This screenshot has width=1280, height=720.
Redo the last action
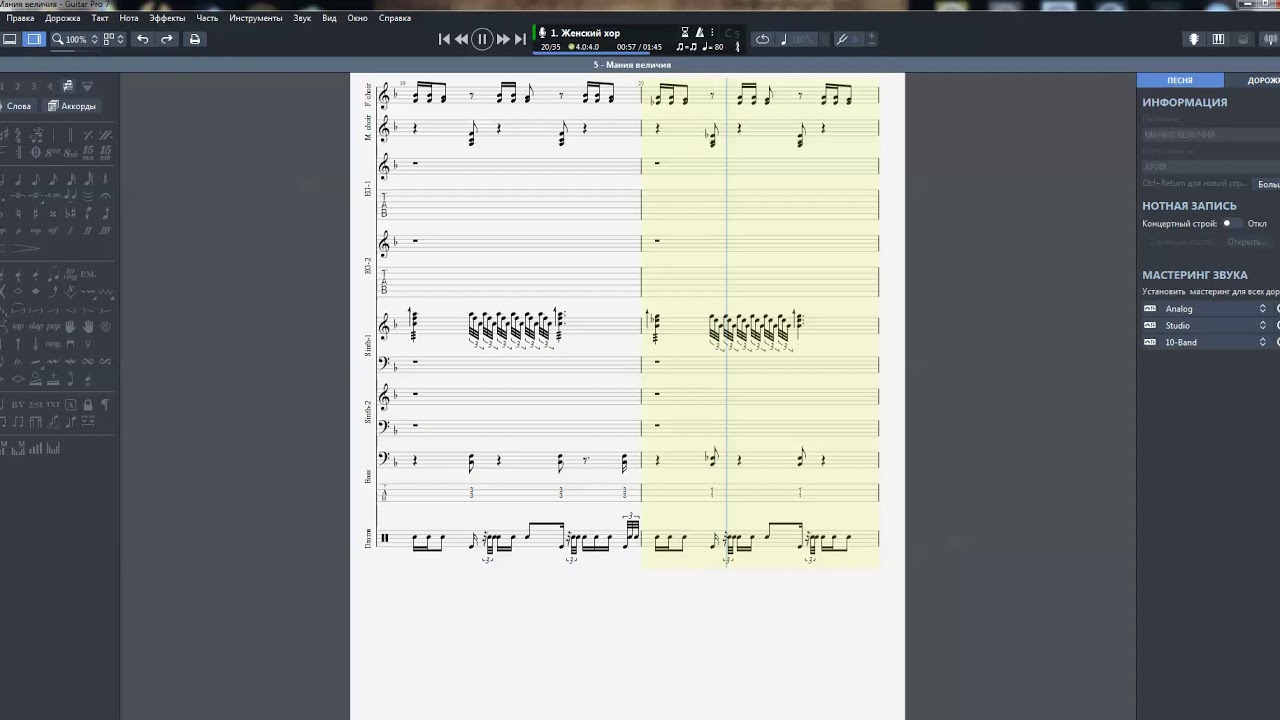167,39
